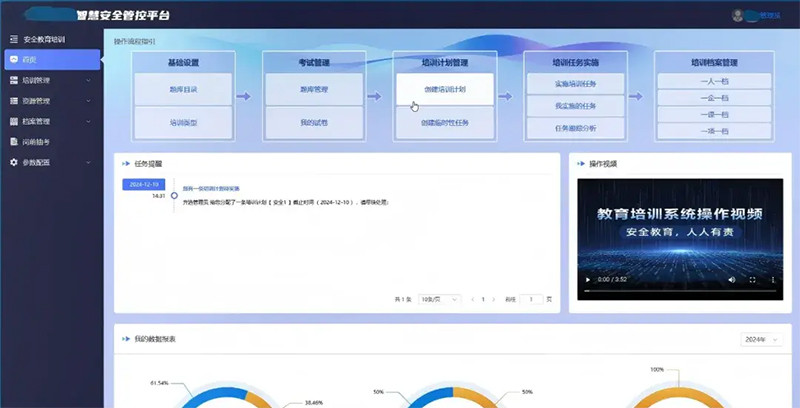Expand the 参数配置 submenu chevron
This screenshot has width=800, height=408.
[x=88, y=162]
